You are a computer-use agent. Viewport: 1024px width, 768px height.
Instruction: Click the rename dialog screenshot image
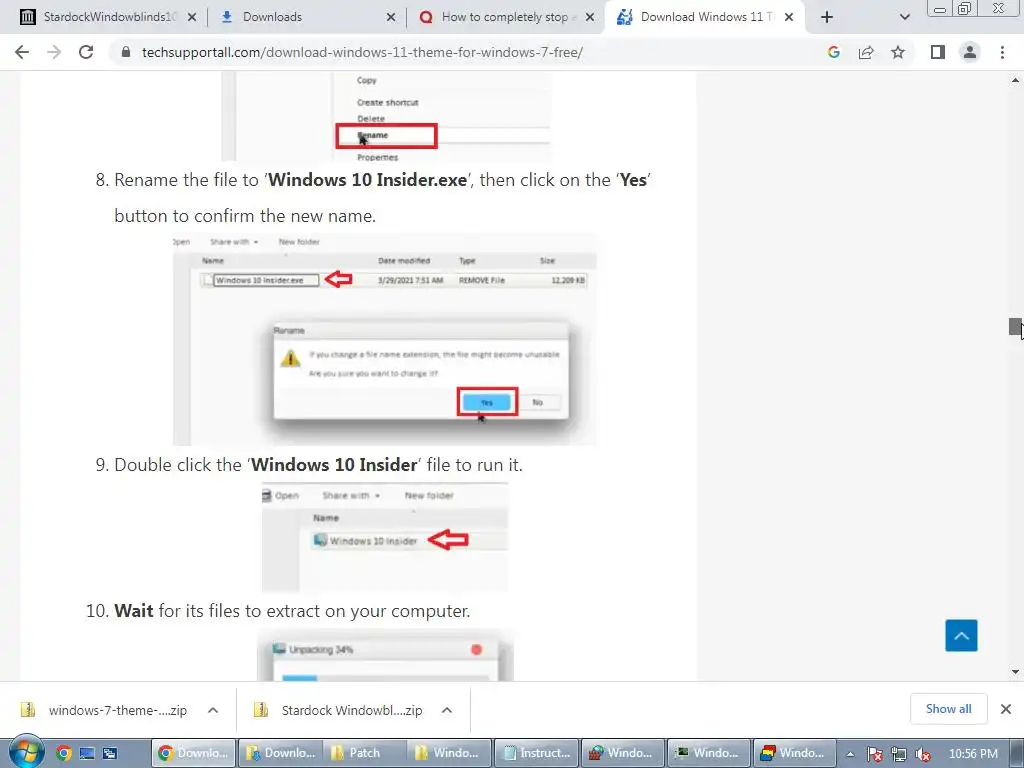click(x=385, y=340)
